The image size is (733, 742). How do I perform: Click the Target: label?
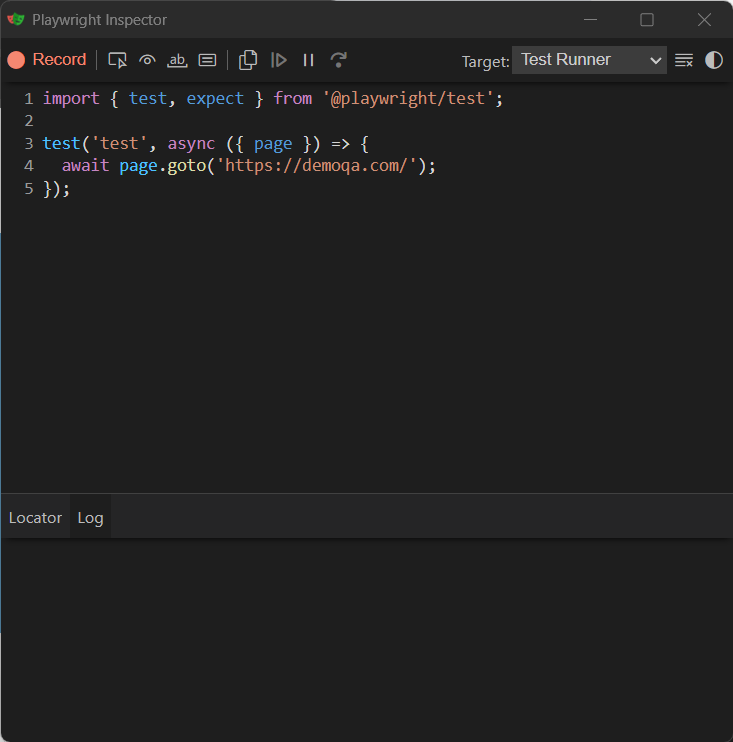tap(486, 62)
